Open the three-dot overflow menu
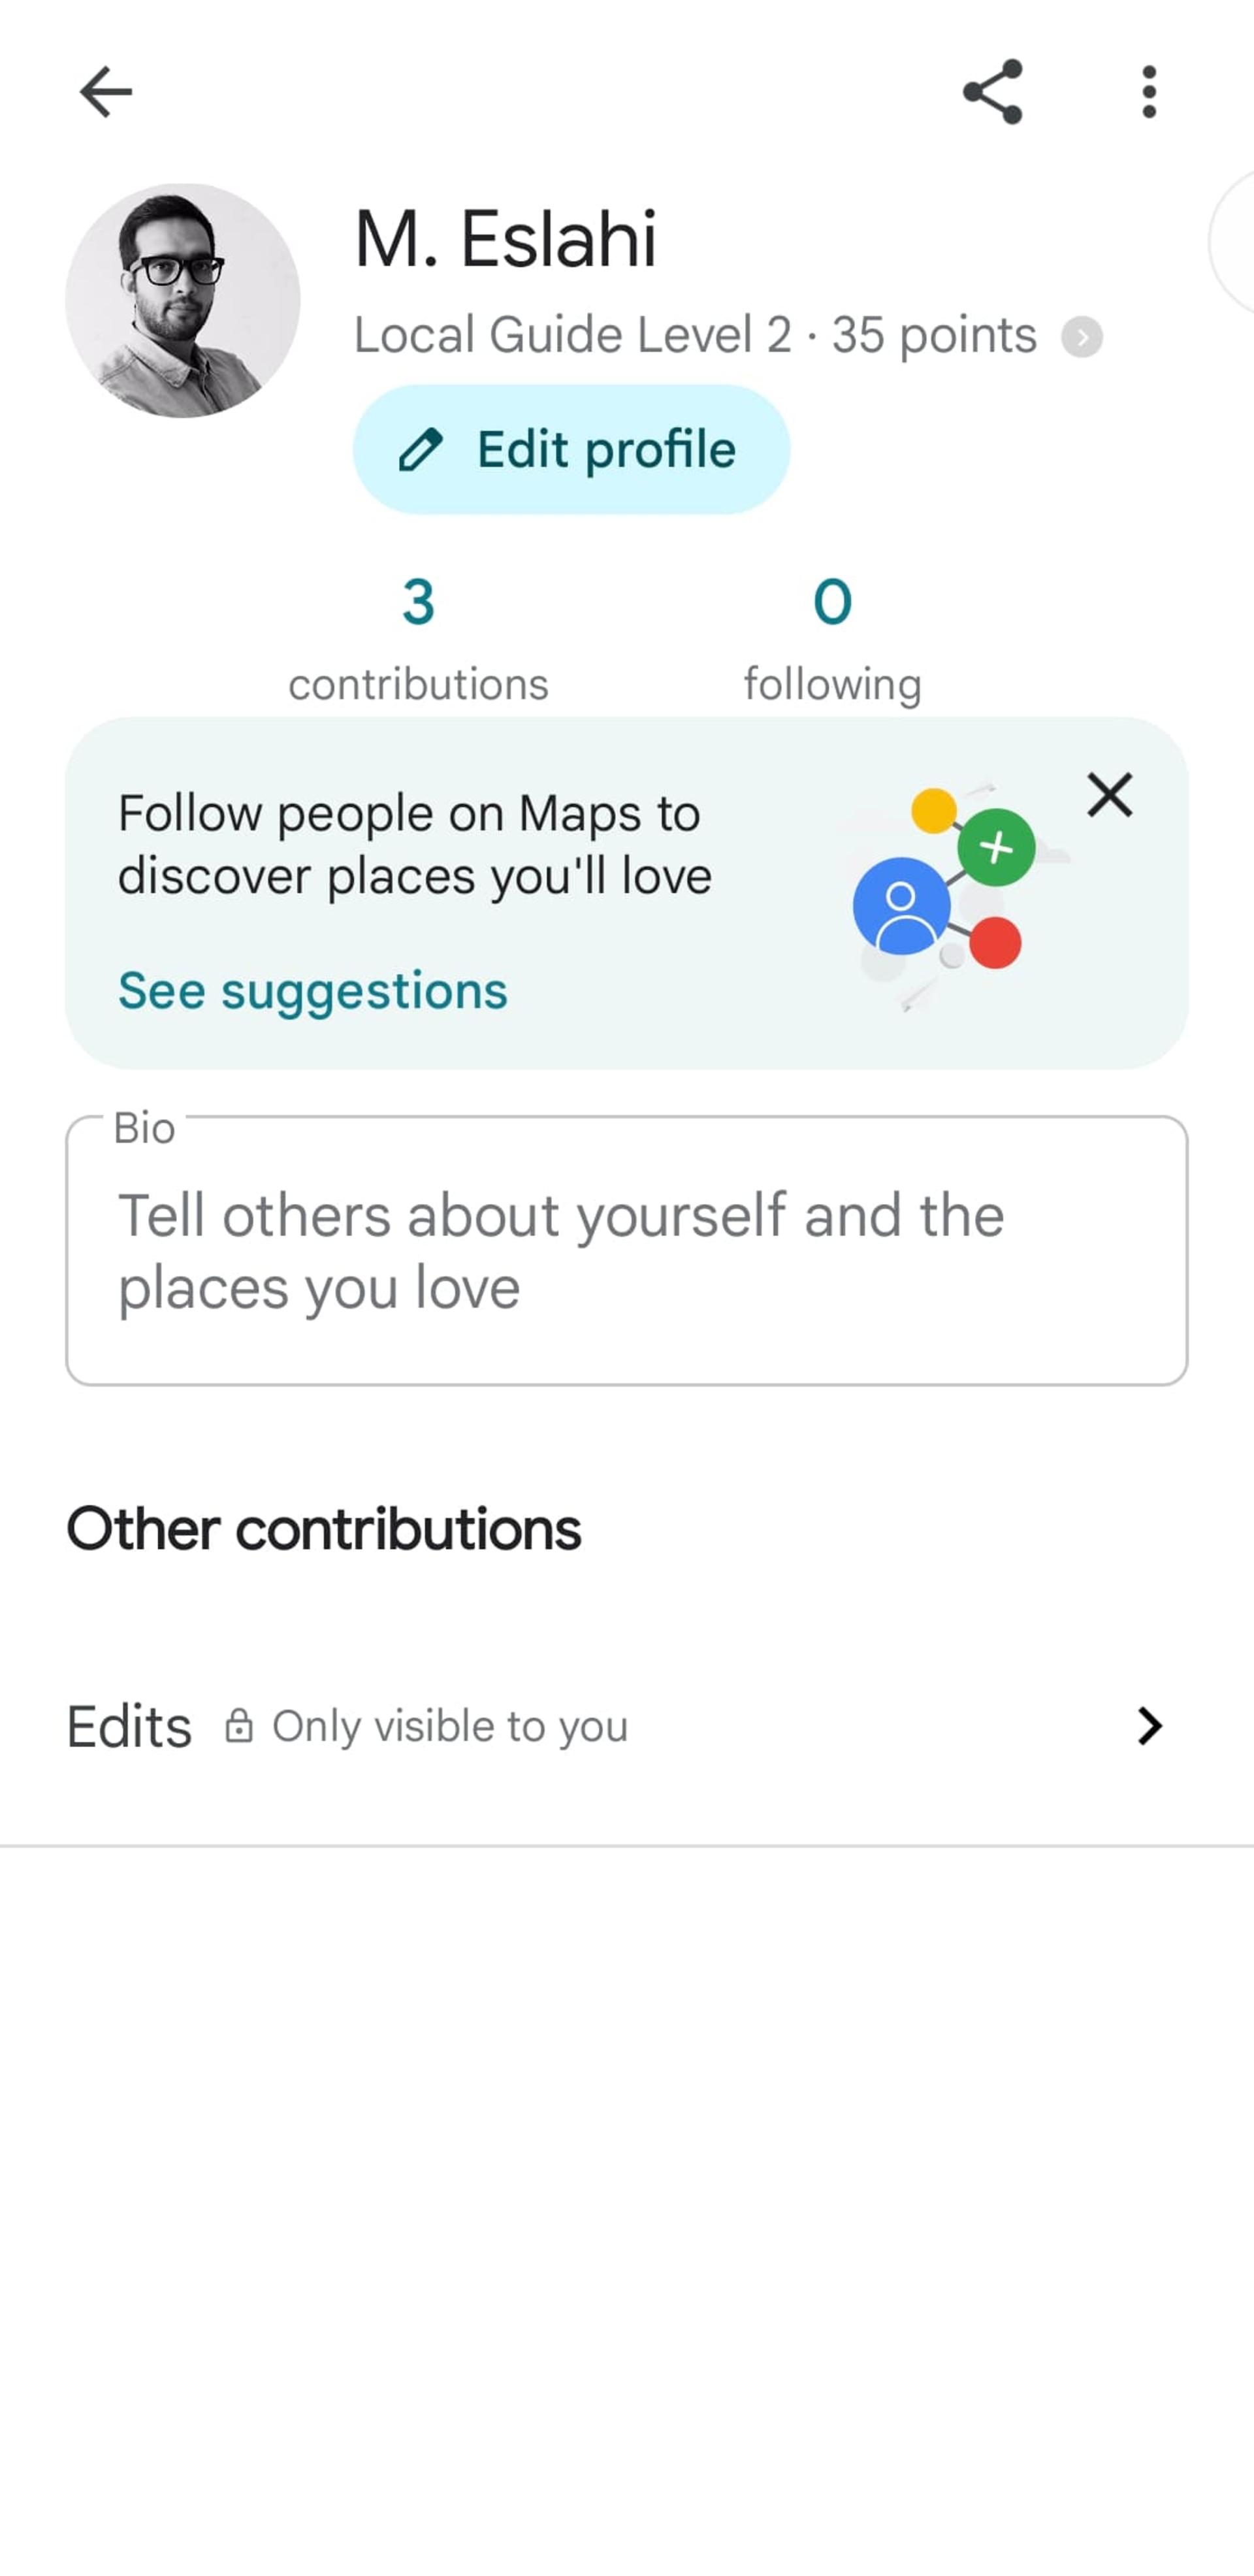Viewport: 1254px width, 2576px height. 1149,92
